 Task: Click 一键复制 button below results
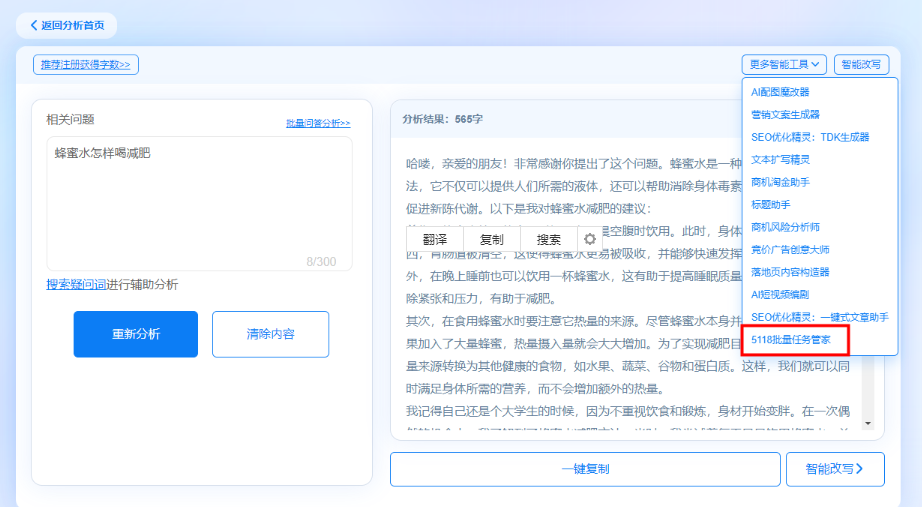[585, 468]
